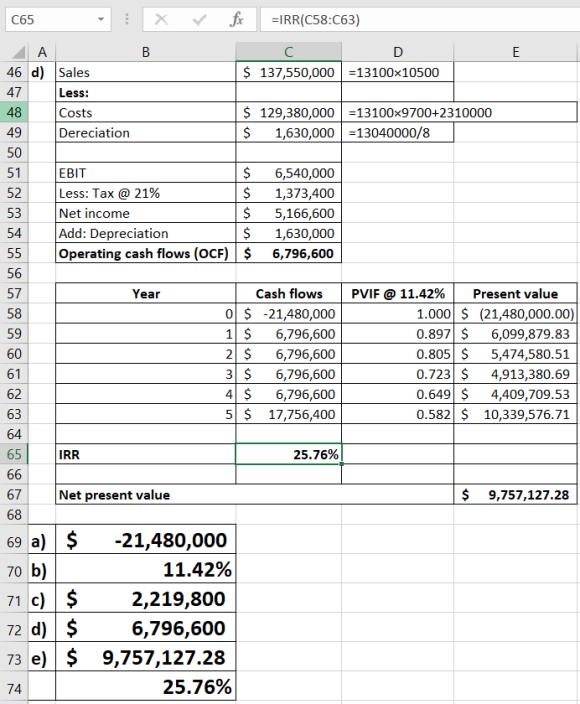Click the Operating cash flows (OCF) label
The height and width of the screenshot is (704, 580).
[x=145, y=254]
